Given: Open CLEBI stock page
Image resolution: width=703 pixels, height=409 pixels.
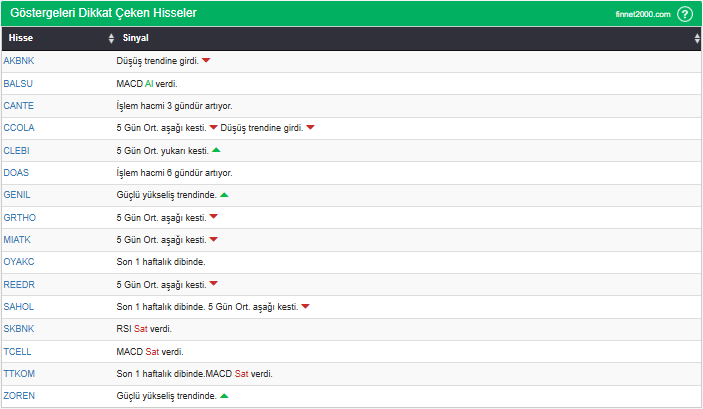Looking at the screenshot, I should click(x=18, y=150).
